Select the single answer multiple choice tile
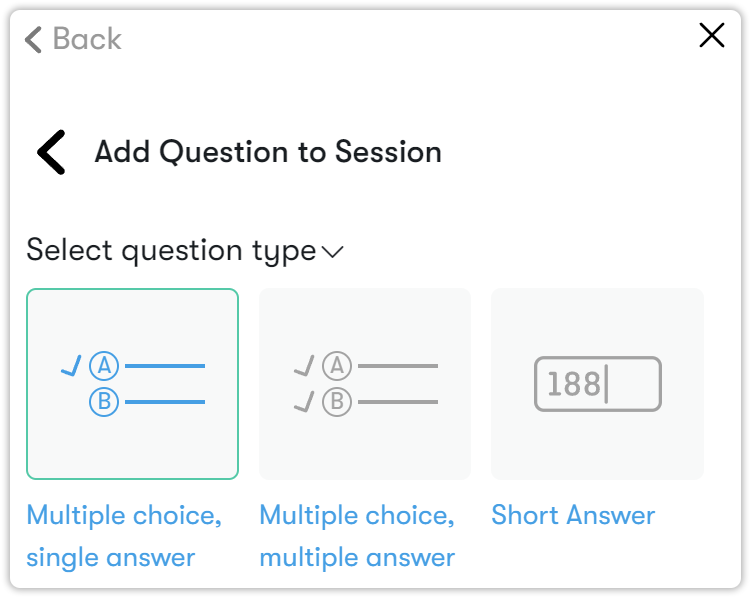Screen dimensions: 751x598 pos(132,384)
